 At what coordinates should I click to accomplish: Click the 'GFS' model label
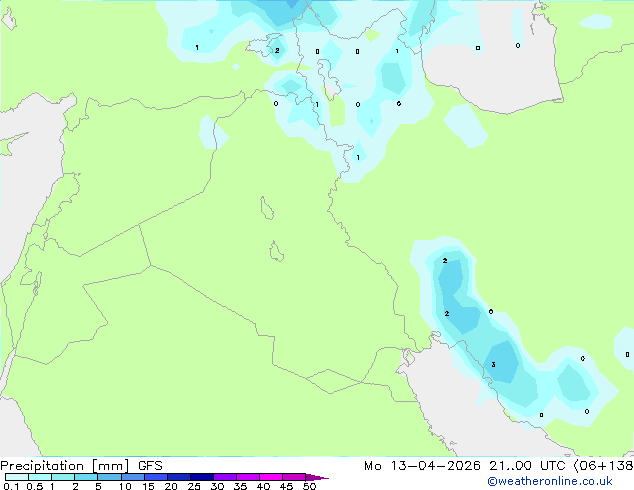pos(150,466)
